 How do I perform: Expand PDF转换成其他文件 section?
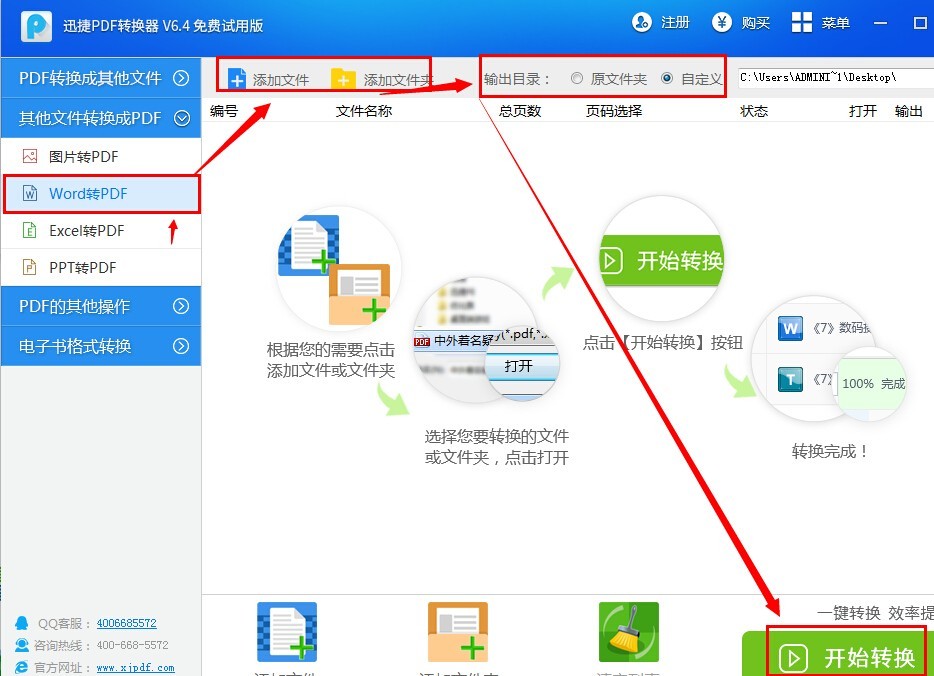pyautogui.click(x=101, y=78)
